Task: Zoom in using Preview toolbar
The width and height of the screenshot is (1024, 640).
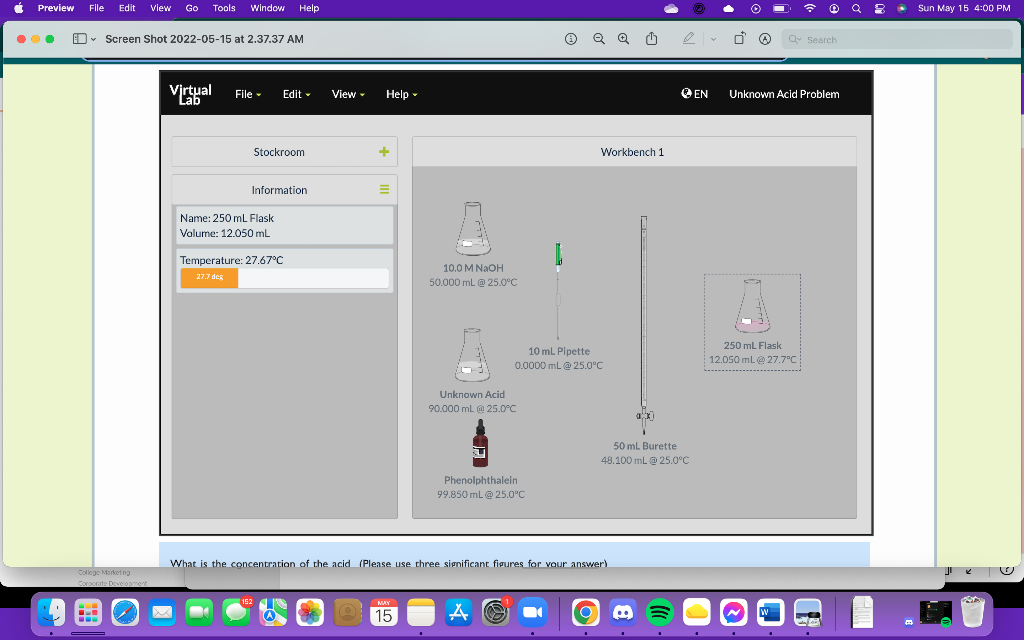Action: 624,39
